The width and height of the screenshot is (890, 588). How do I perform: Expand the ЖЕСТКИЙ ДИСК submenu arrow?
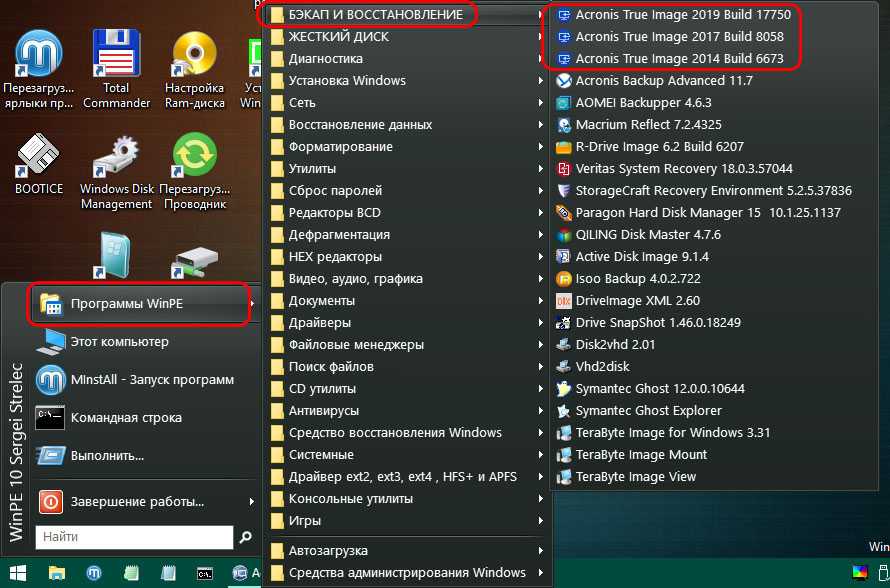point(541,37)
